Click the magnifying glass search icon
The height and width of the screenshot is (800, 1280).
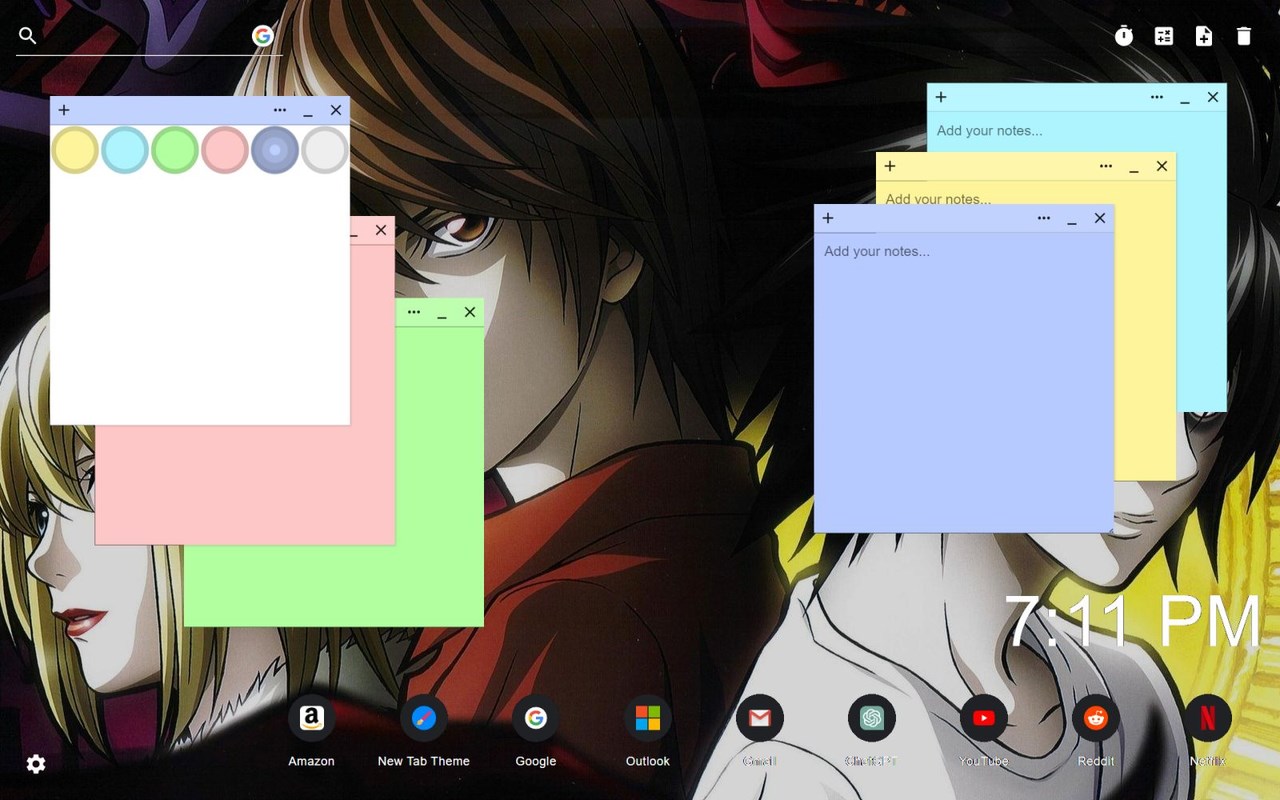point(28,36)
